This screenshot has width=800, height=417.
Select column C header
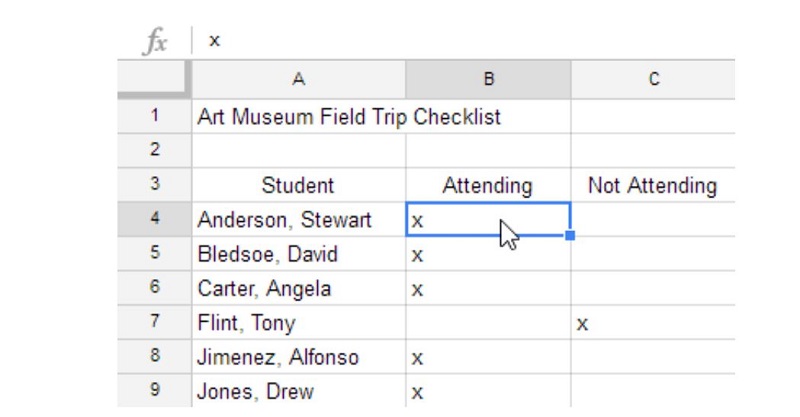click(653, 79)
